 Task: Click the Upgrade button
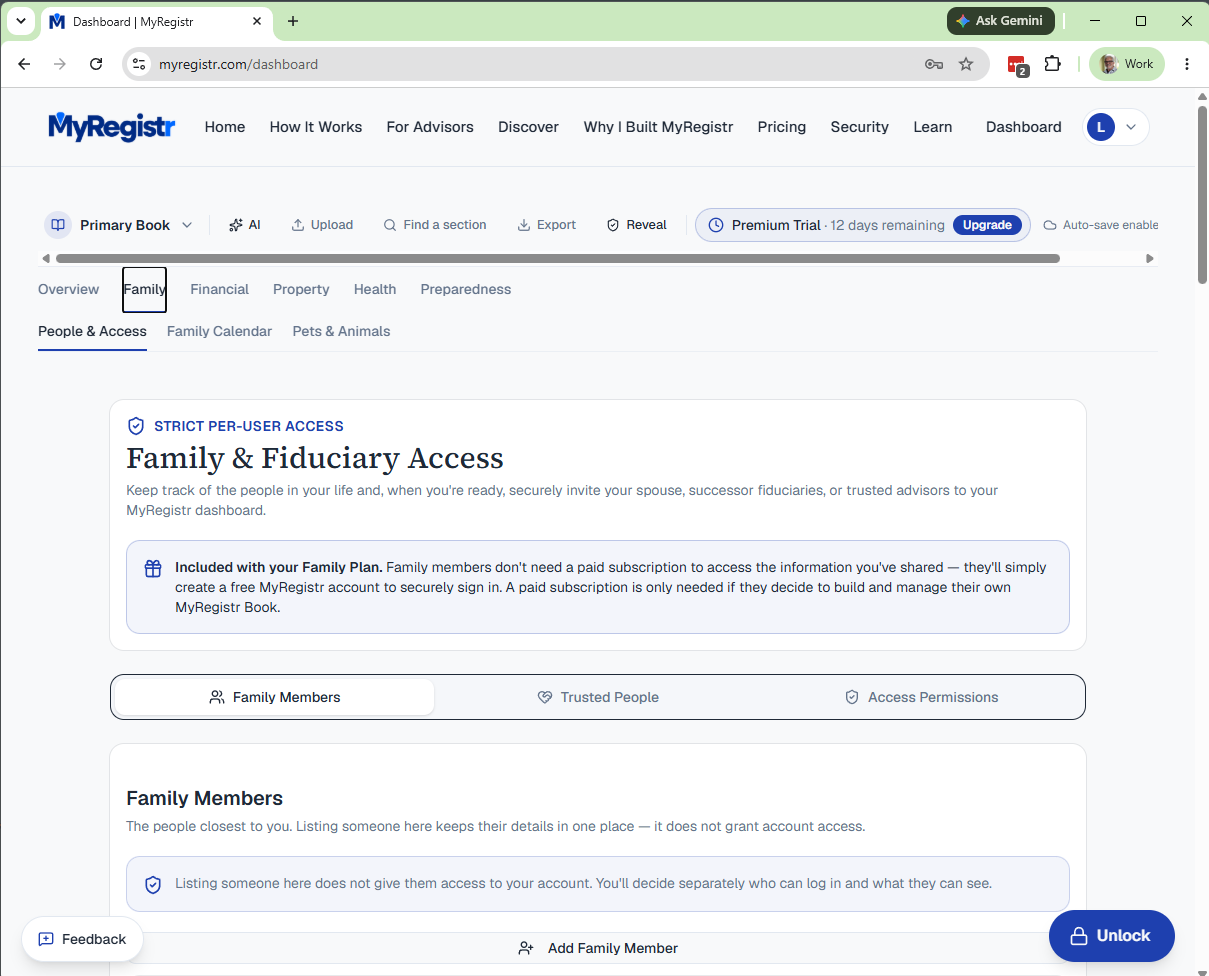tap(987, 225)
